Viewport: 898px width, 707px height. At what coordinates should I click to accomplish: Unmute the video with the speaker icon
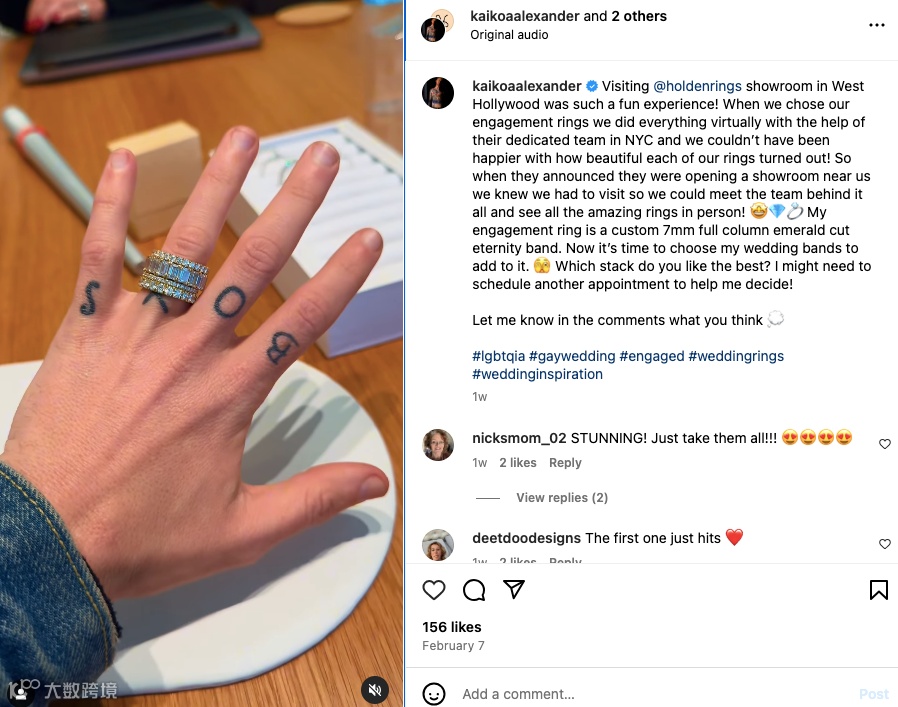point(375,690)
